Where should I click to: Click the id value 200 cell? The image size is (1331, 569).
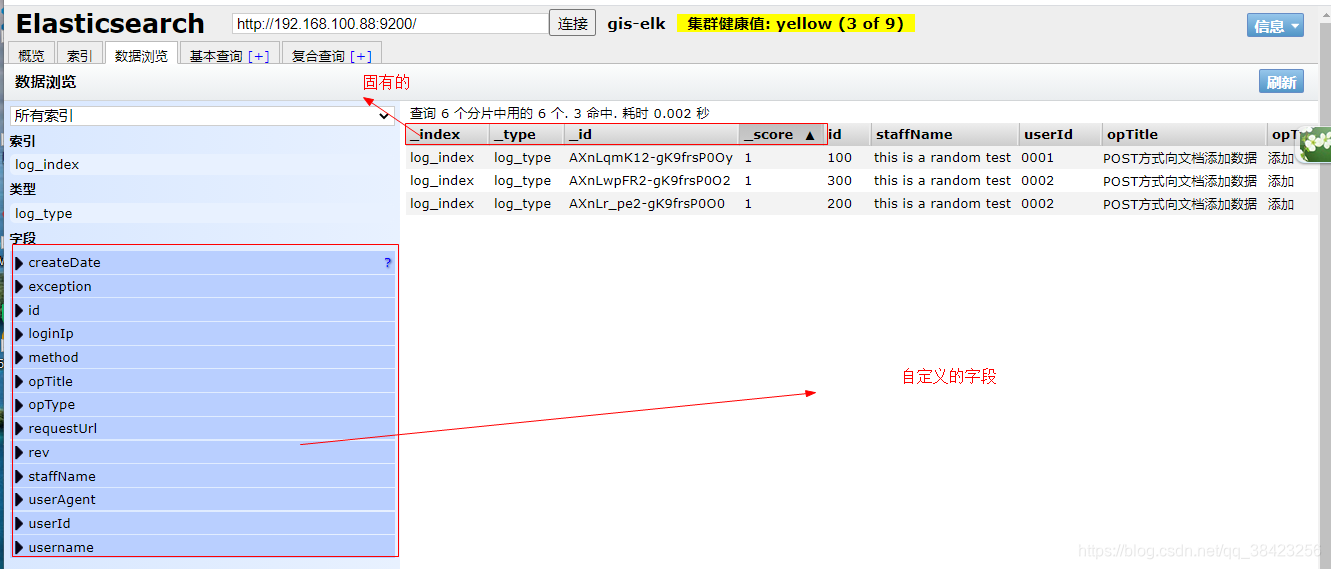(x=840, y=204)
